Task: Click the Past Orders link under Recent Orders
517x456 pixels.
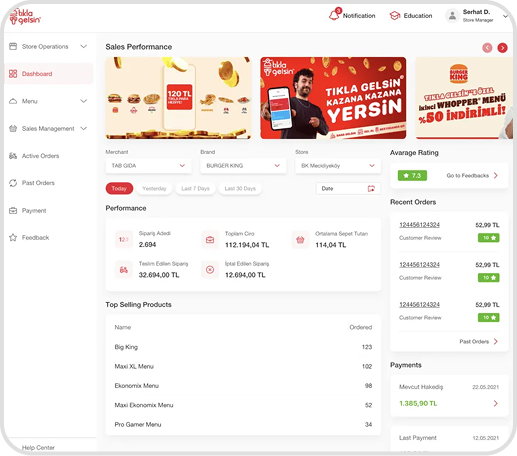Action: [474, 341]
